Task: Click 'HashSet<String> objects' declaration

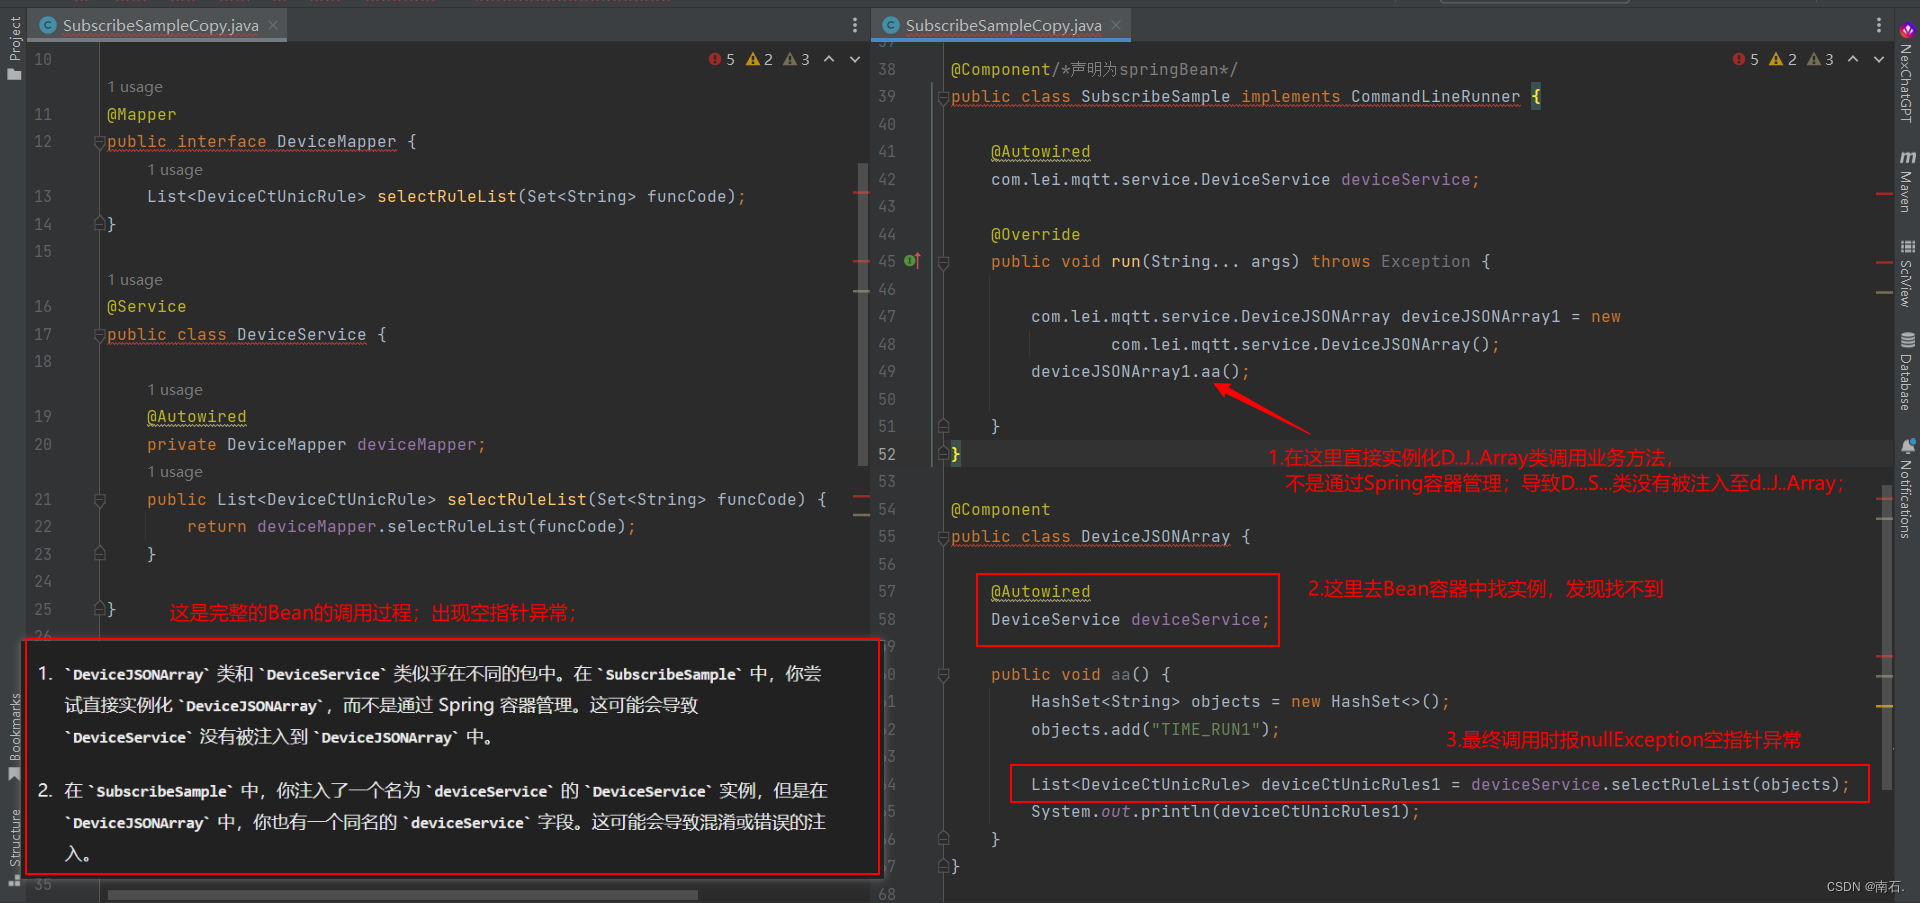Action: pyautogui.click(x=1145, y=702)
